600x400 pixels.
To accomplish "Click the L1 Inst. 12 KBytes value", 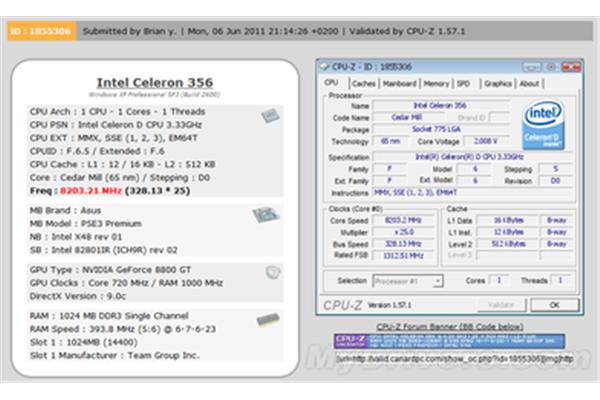I will click(507, 232).
